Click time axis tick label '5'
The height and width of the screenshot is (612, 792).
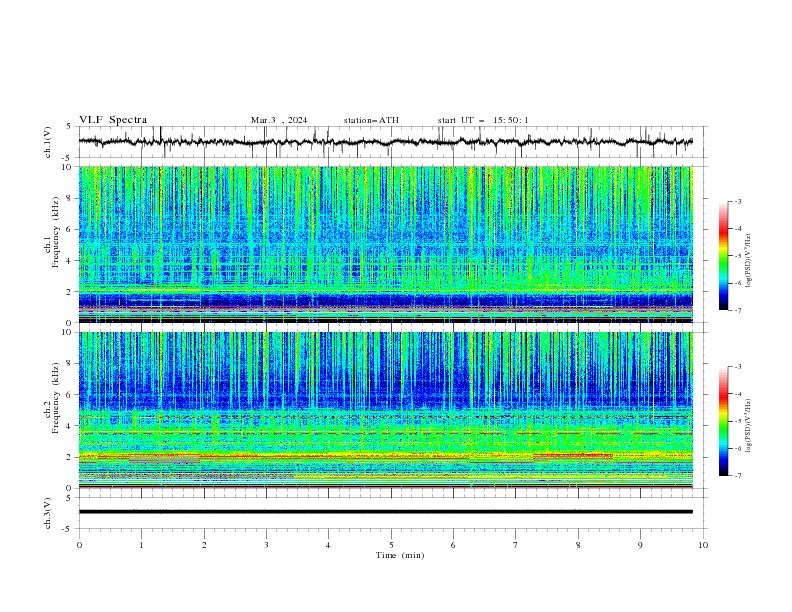coord(391,545)
